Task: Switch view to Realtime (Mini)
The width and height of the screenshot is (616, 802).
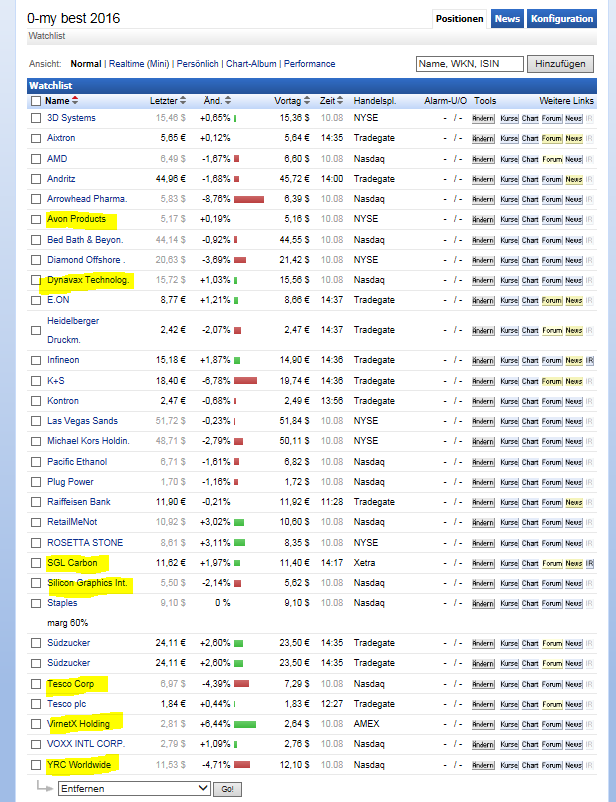Action: tap(139, 64)
